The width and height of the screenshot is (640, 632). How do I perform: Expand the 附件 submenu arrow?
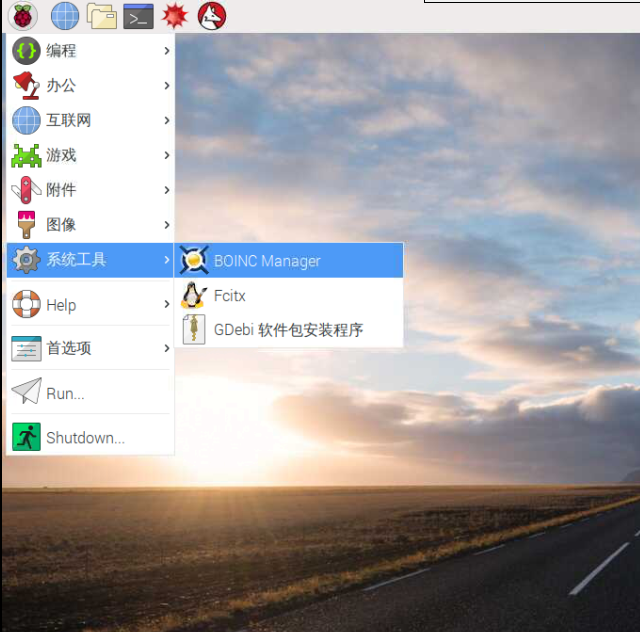click(167, 190)
